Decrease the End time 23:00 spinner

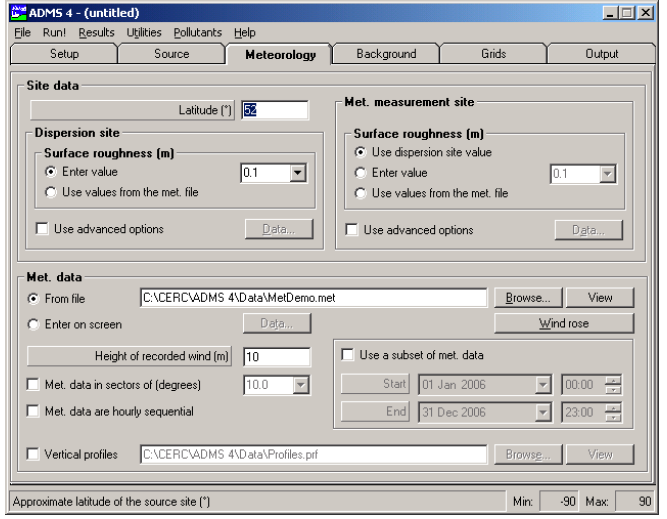pyautogui.click(x=613, y=417)
